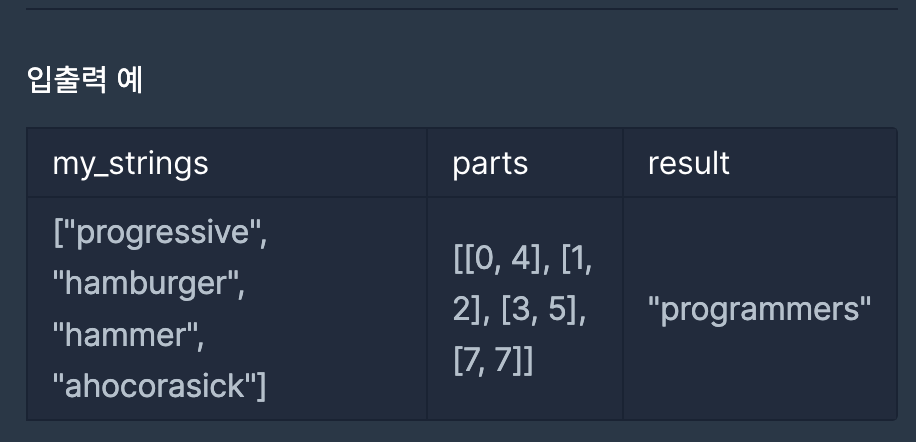Click the closing bracket after "ahocorasick"
Image resolution: width=916 pixels, height=442 pixels.
[x=262, y=387]
